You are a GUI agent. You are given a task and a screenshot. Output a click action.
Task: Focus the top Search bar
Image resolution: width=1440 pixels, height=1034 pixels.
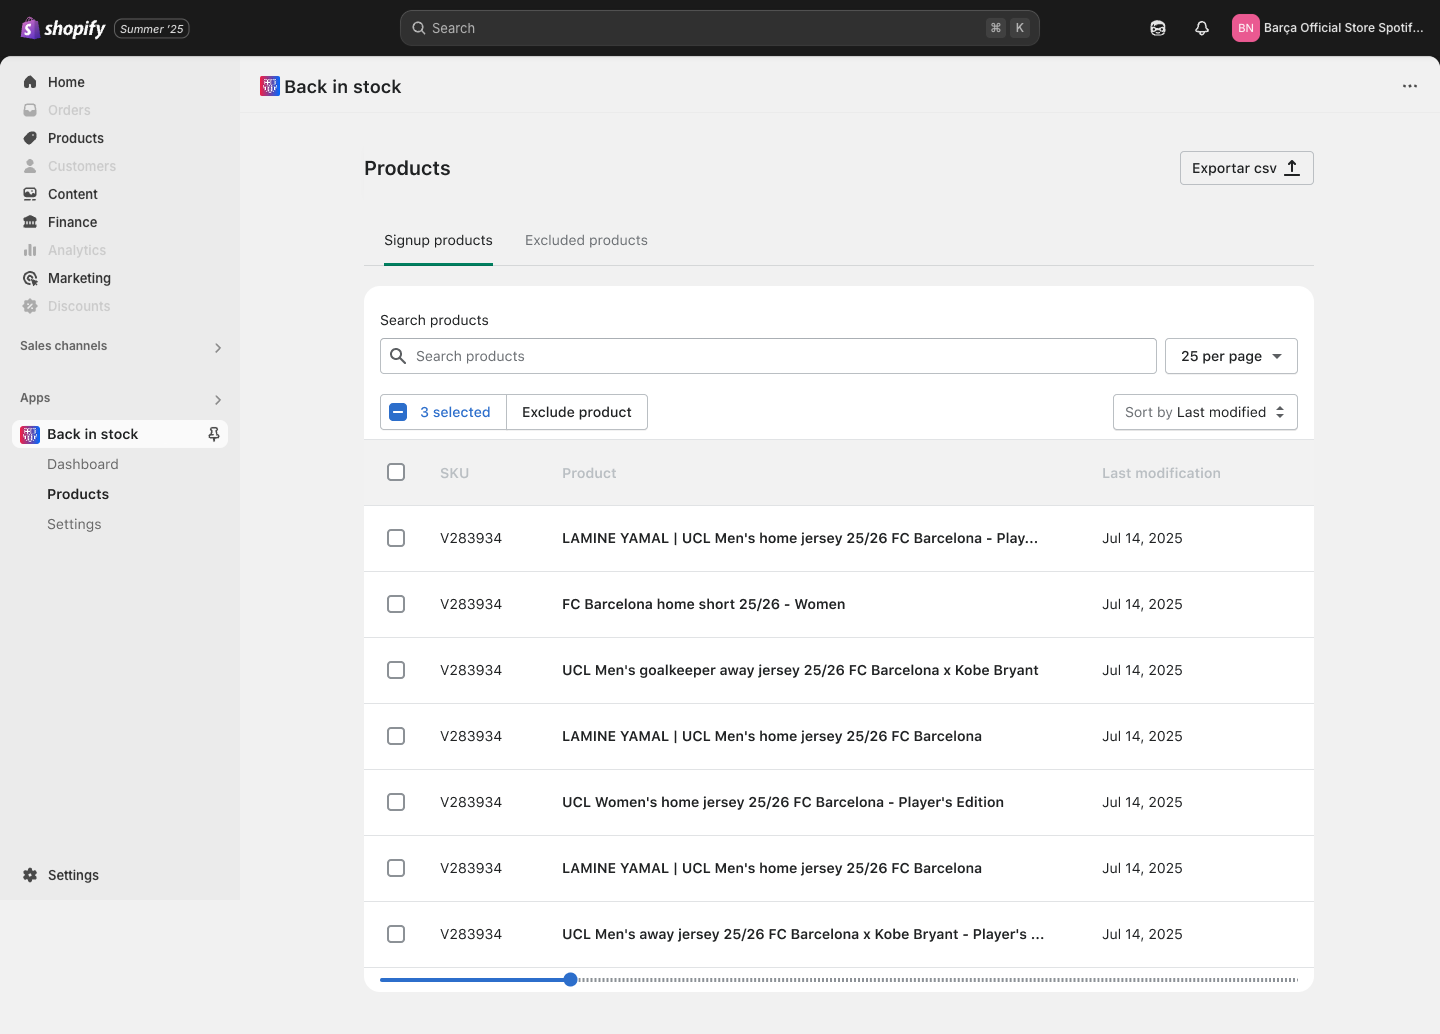click(720, 28)
